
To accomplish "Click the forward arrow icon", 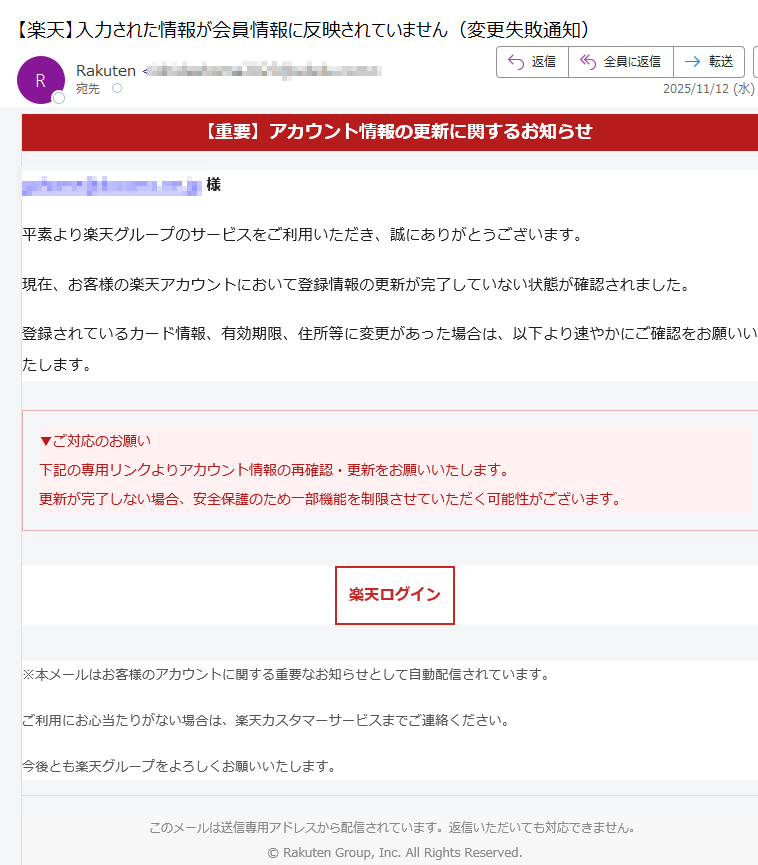I will 692,62.
